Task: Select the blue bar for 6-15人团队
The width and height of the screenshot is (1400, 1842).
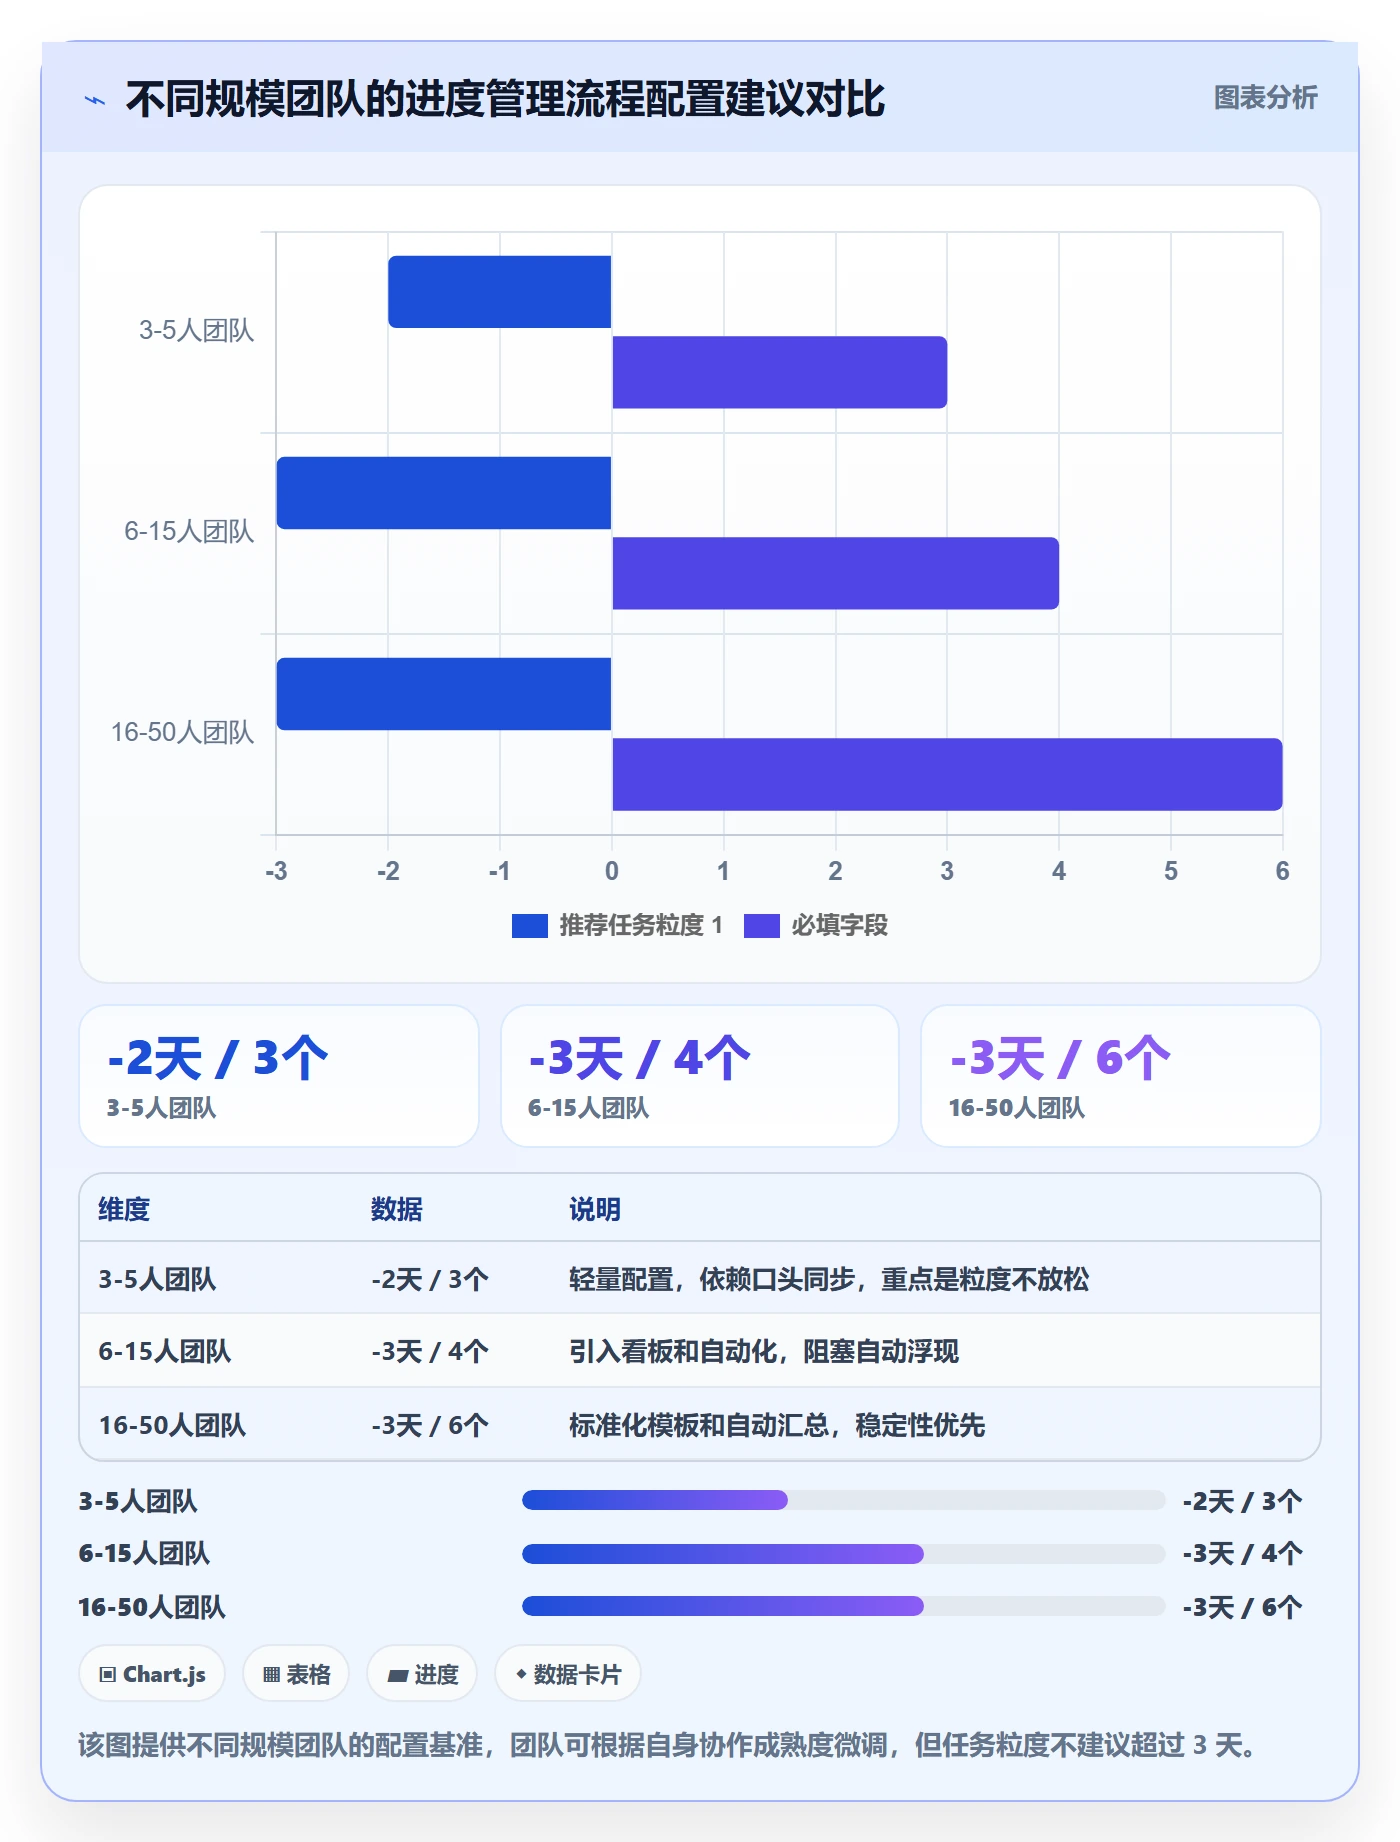Action: point(444,493)
